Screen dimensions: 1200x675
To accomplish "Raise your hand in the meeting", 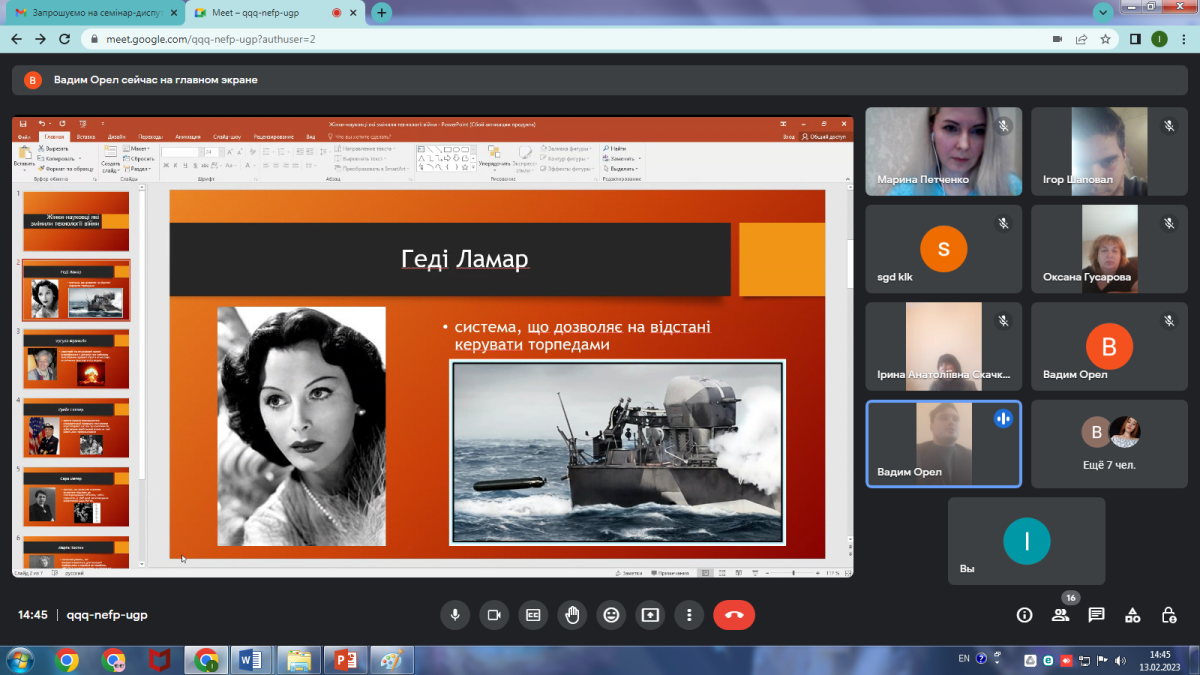I will click(x=572, y=615).
